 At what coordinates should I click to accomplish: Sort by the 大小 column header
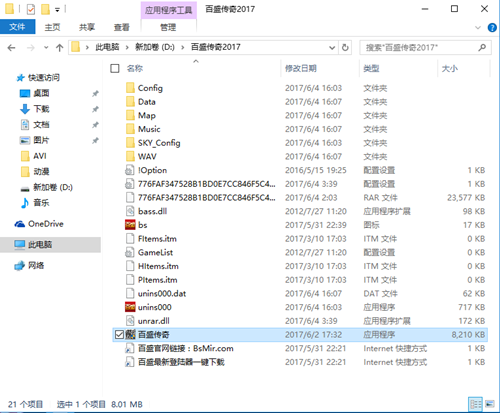tap(450, 69)
